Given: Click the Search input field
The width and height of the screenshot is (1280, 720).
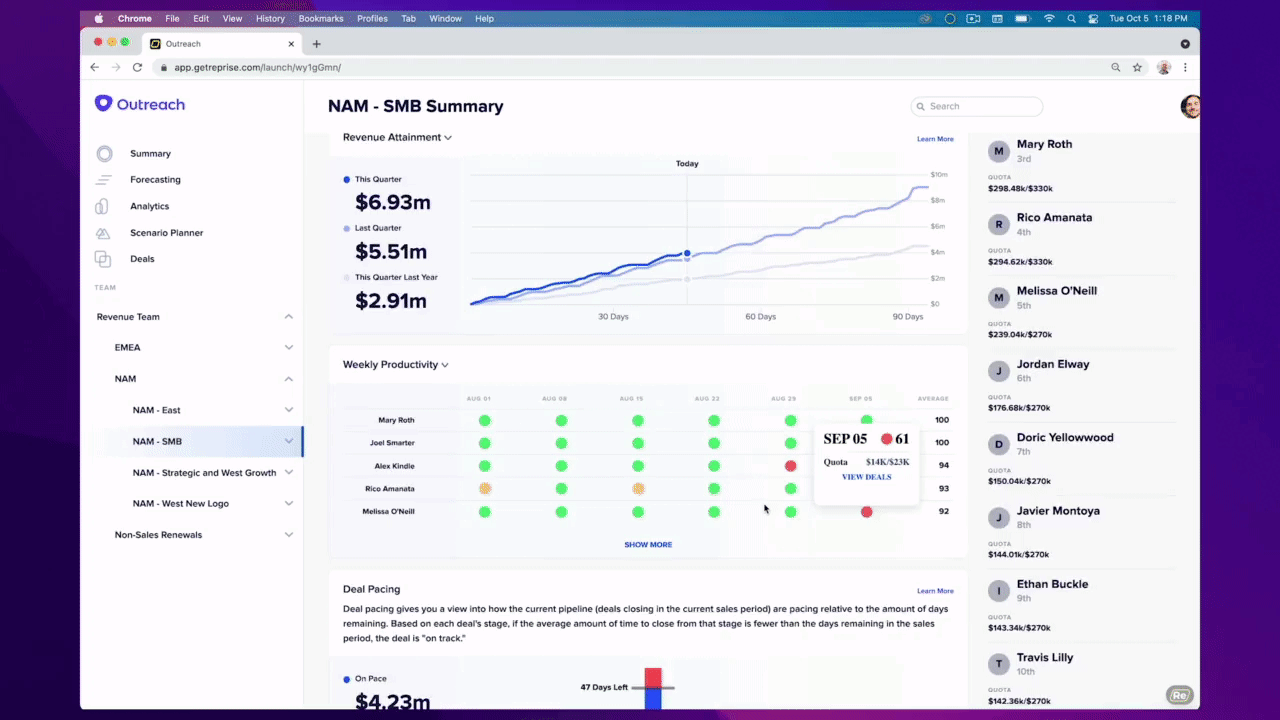Looking at the screenshot, I should point(977,106).
